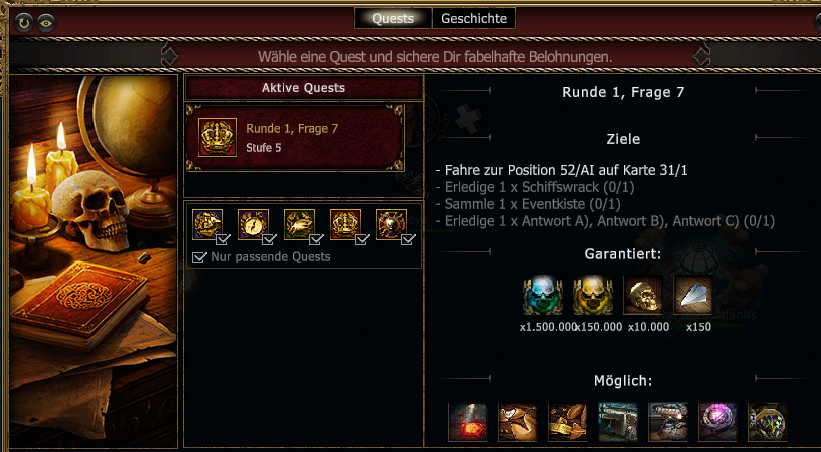Image resolution: width=821 pixels, height=452 pixels.
Task: Click the silver x150 reward icon
Action: [693, 295]
